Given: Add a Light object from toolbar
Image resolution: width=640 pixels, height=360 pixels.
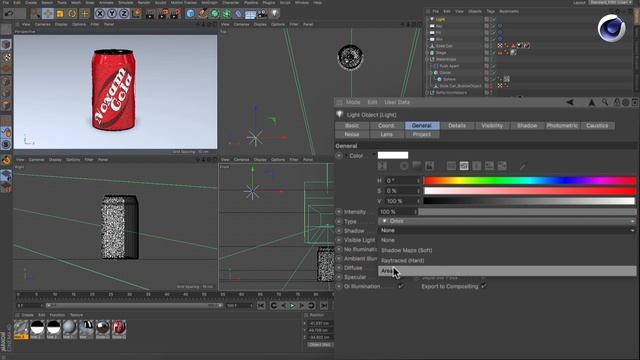Looking at the screenshot, I should click(x=275, y=13).
